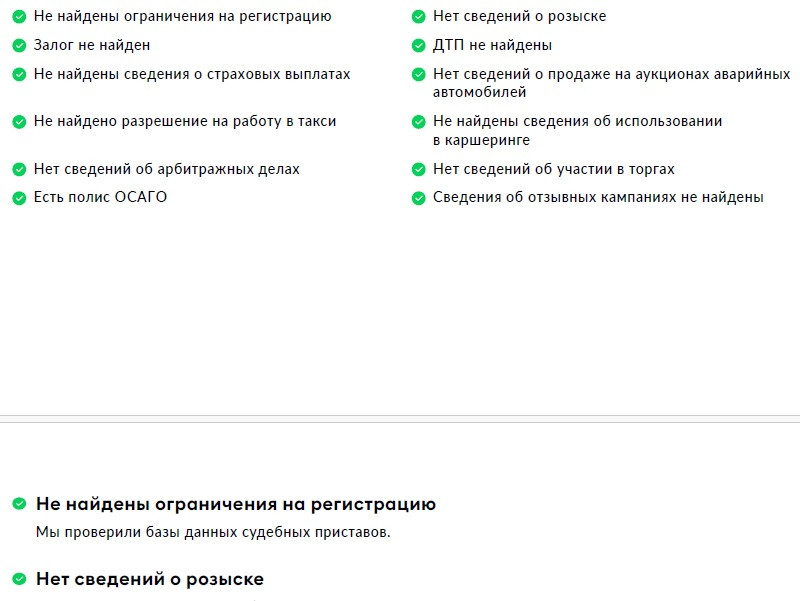Click the green check icon beside "Залог не найден"

pos(18,45)
